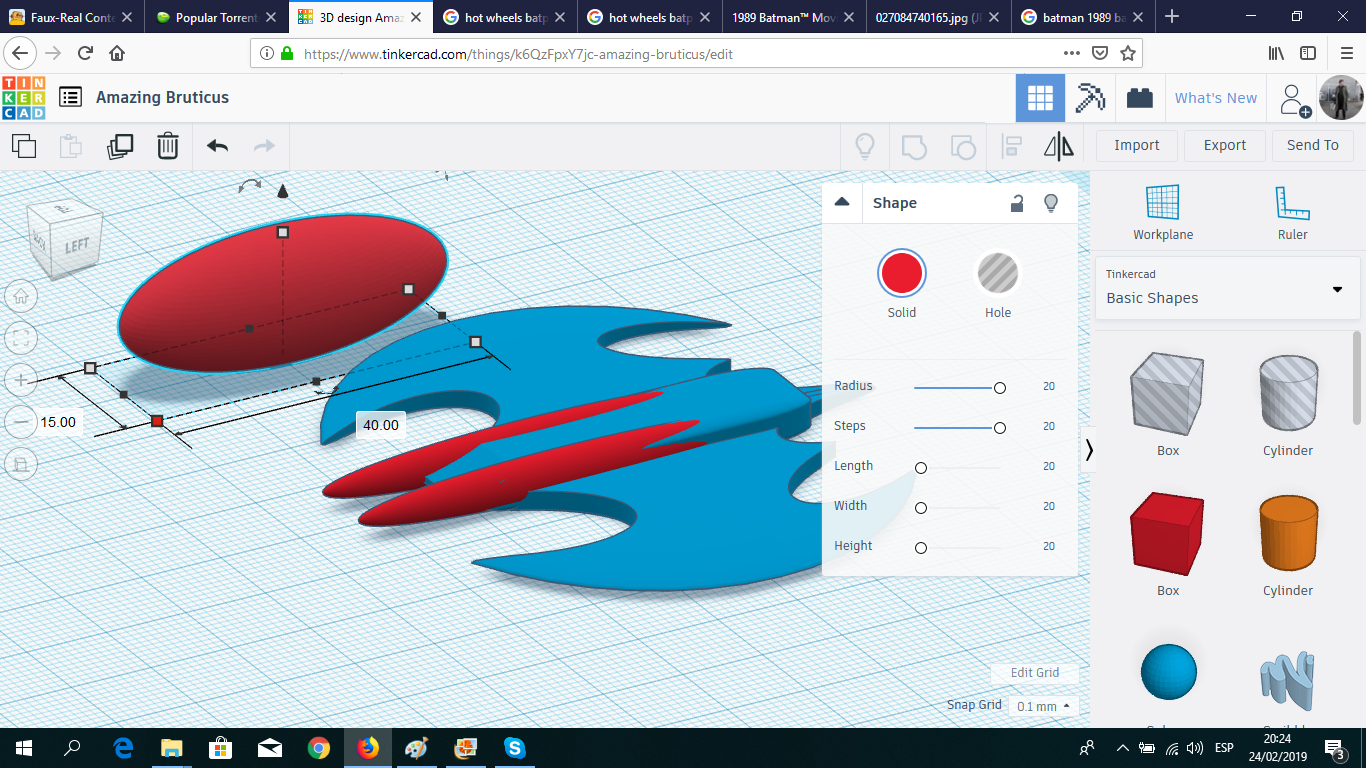Viewport: 1366px width, 768px height.
Task: Collapse the Shape panel with its arrow
Action: pos(841,202)
